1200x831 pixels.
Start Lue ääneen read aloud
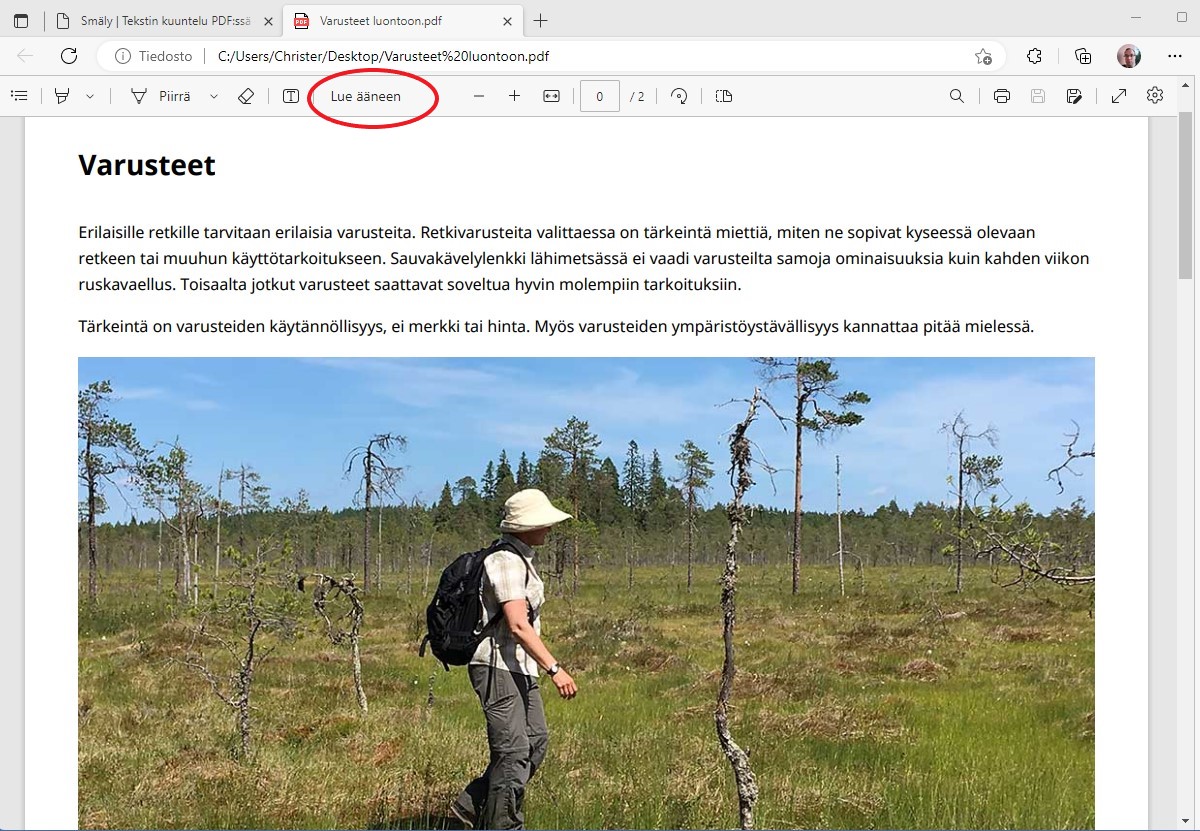366,96
